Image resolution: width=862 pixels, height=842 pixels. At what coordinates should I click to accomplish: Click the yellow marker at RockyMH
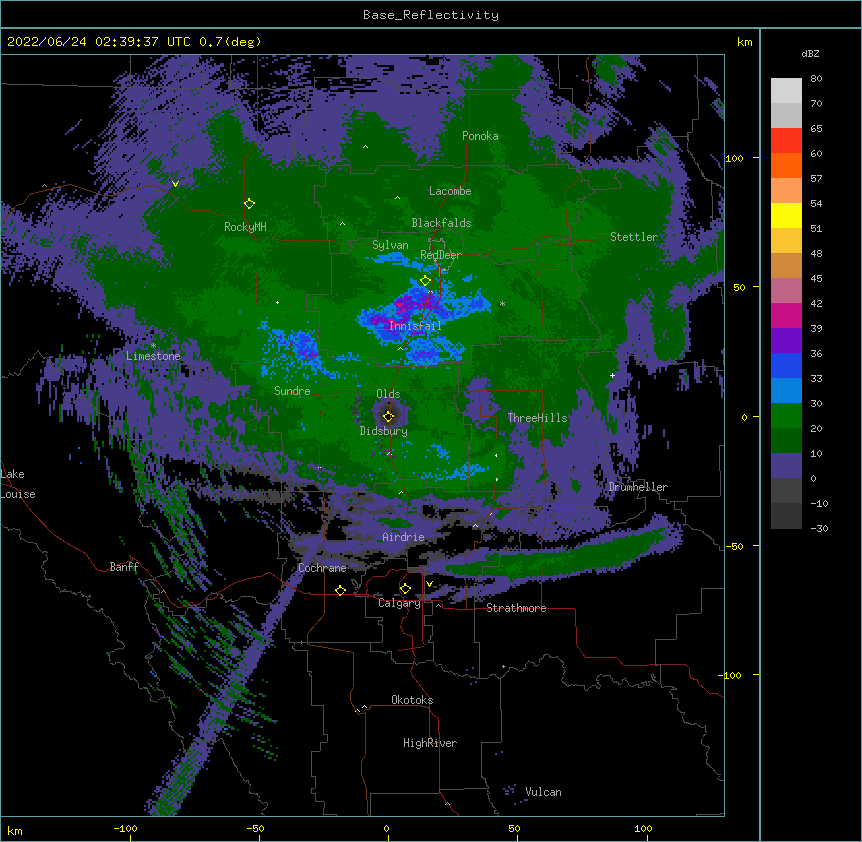pyautogui.click(x=249, y=204)
